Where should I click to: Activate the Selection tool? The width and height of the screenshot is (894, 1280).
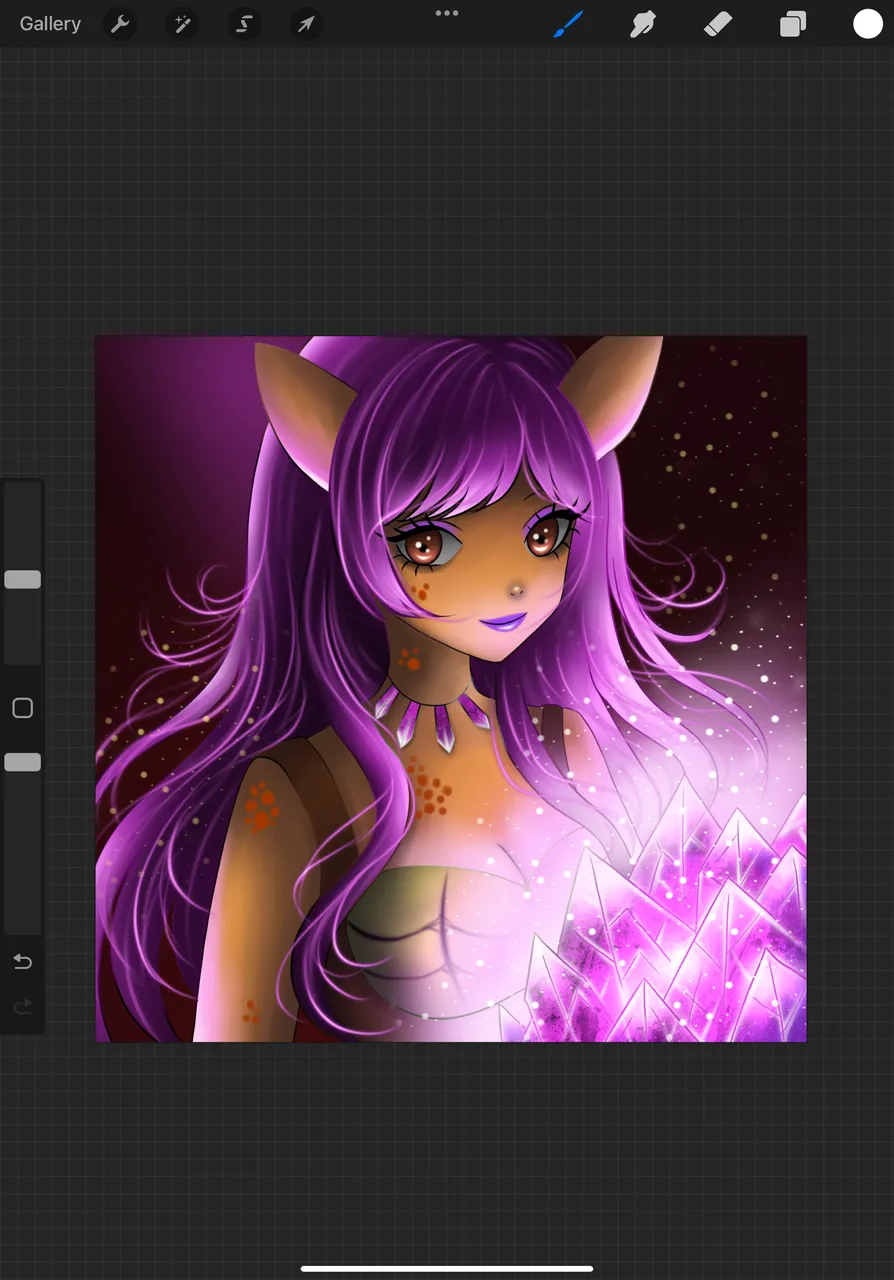point(244,24)
